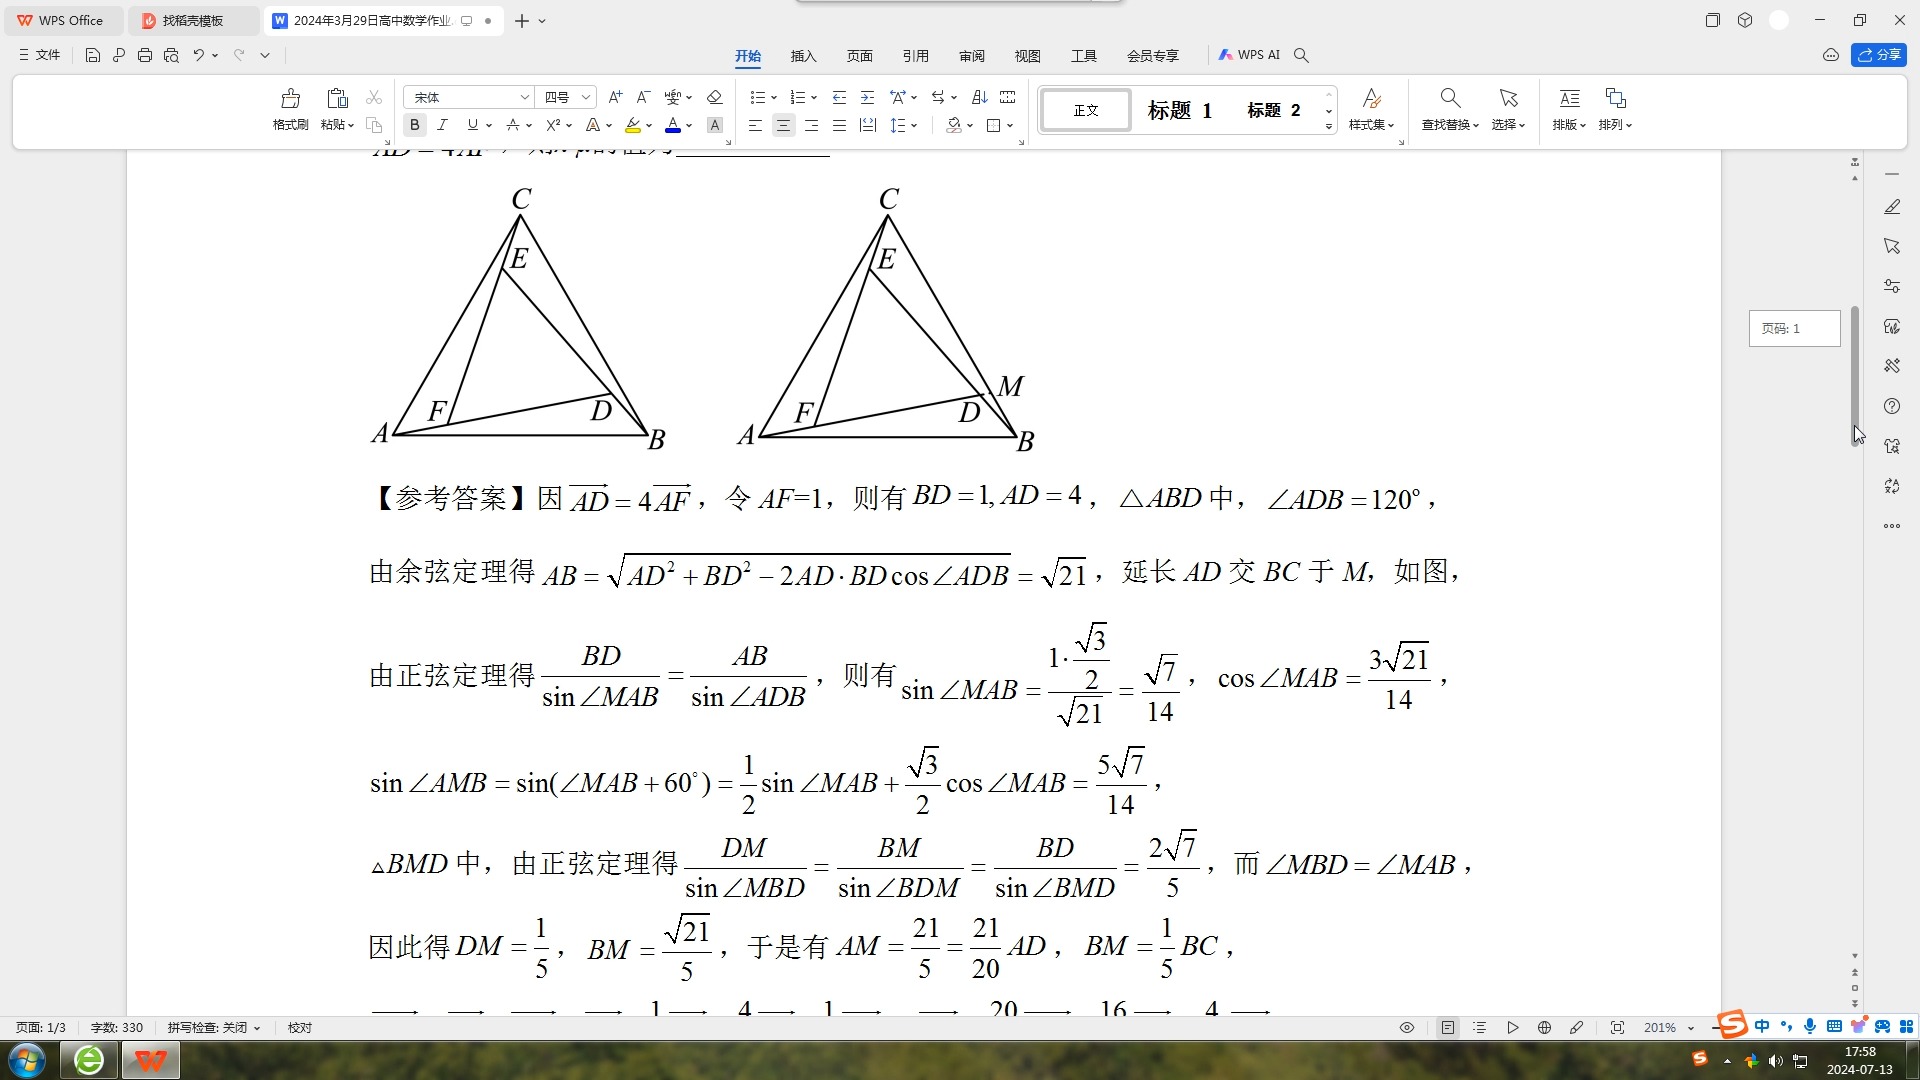Click the clear formatting eraser icon
1920x1080 pixels.
[714, 97]
